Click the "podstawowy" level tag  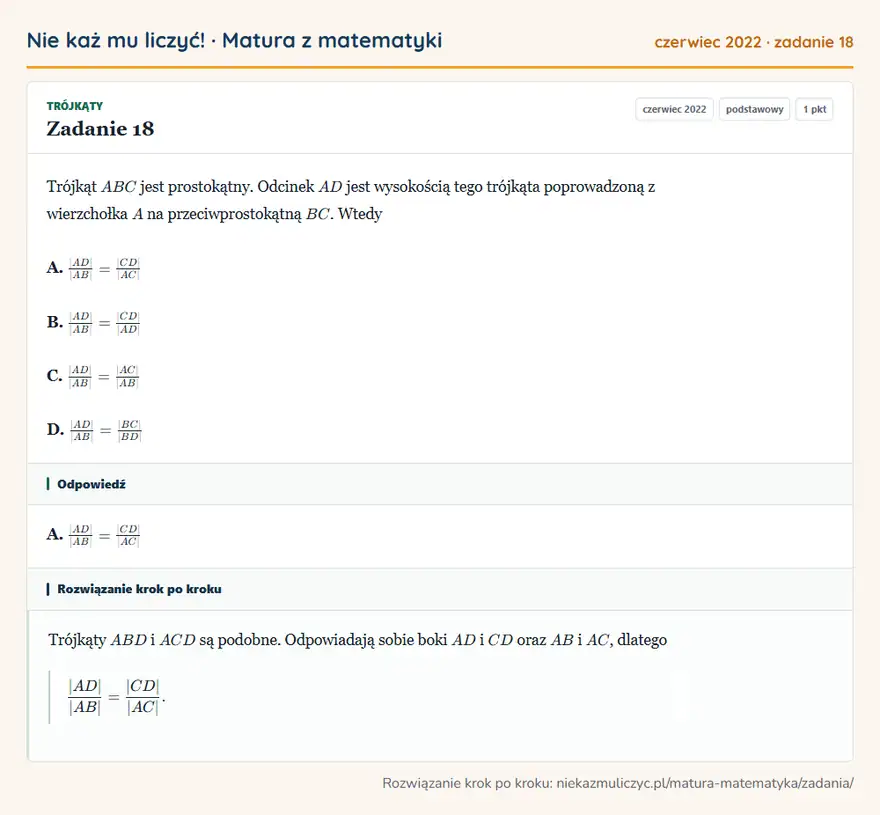[754, 109]
